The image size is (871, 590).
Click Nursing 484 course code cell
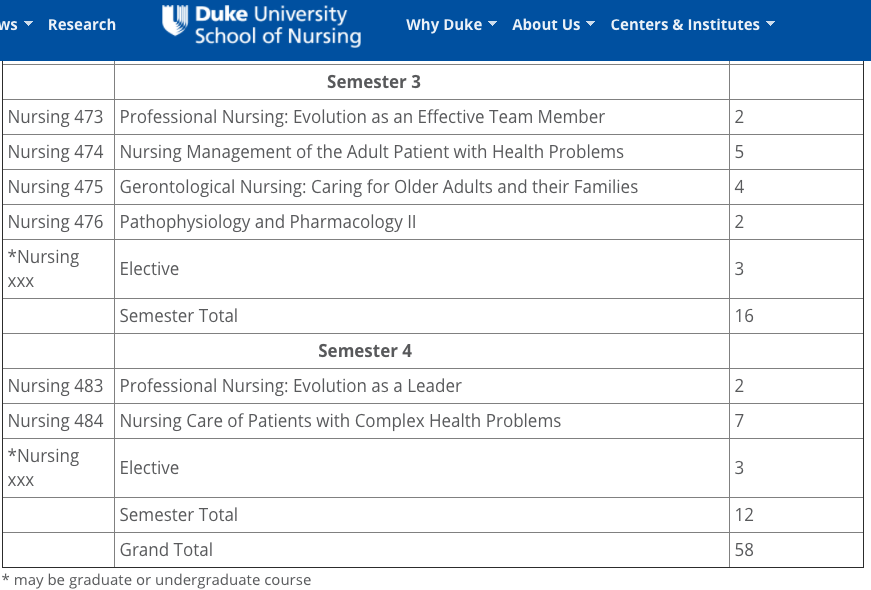point(56,421)
